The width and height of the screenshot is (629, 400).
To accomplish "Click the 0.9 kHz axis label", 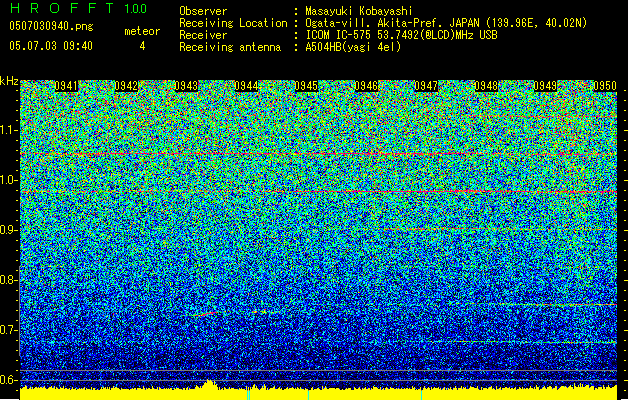I will (9, 230).
